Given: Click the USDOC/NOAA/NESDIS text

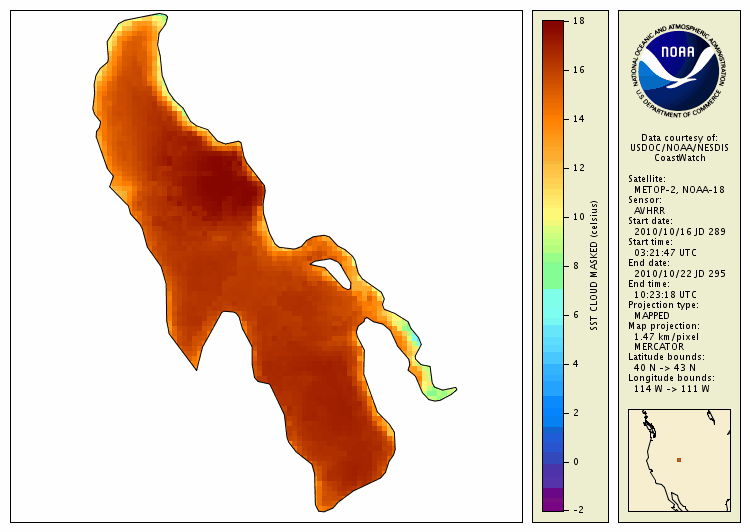Looking at the screenshot, I should [x=679, y=148].
